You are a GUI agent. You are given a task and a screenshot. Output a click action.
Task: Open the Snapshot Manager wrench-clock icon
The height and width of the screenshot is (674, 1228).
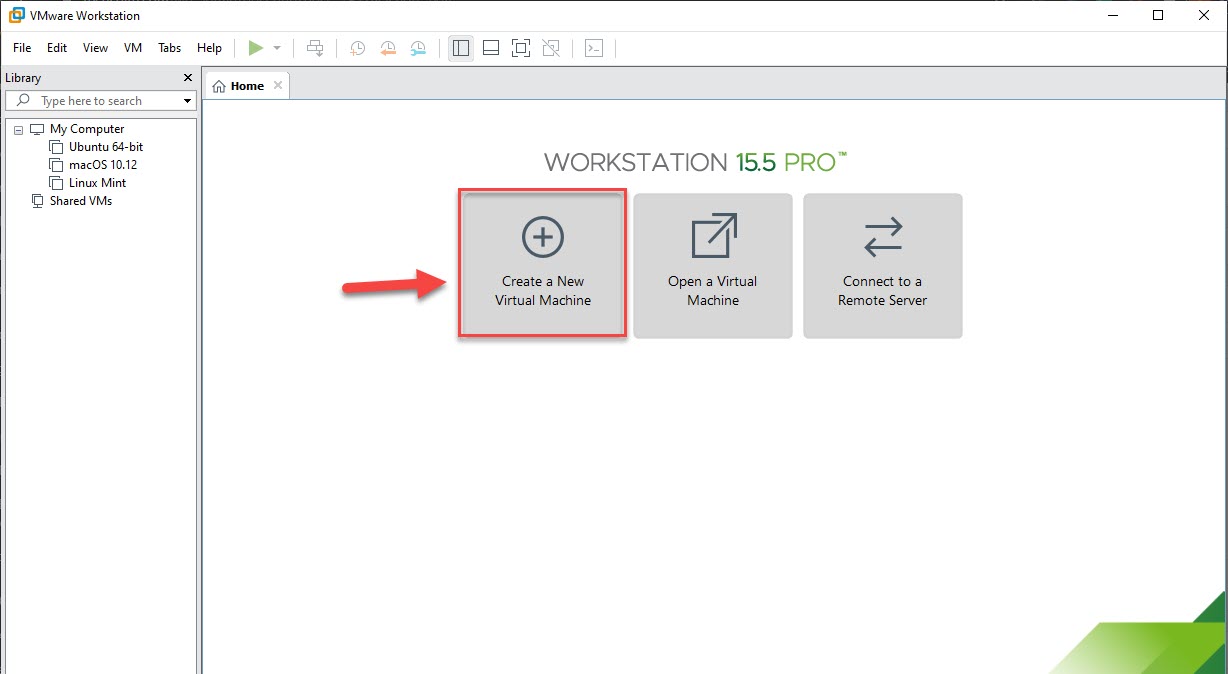[x=418, y=48]
